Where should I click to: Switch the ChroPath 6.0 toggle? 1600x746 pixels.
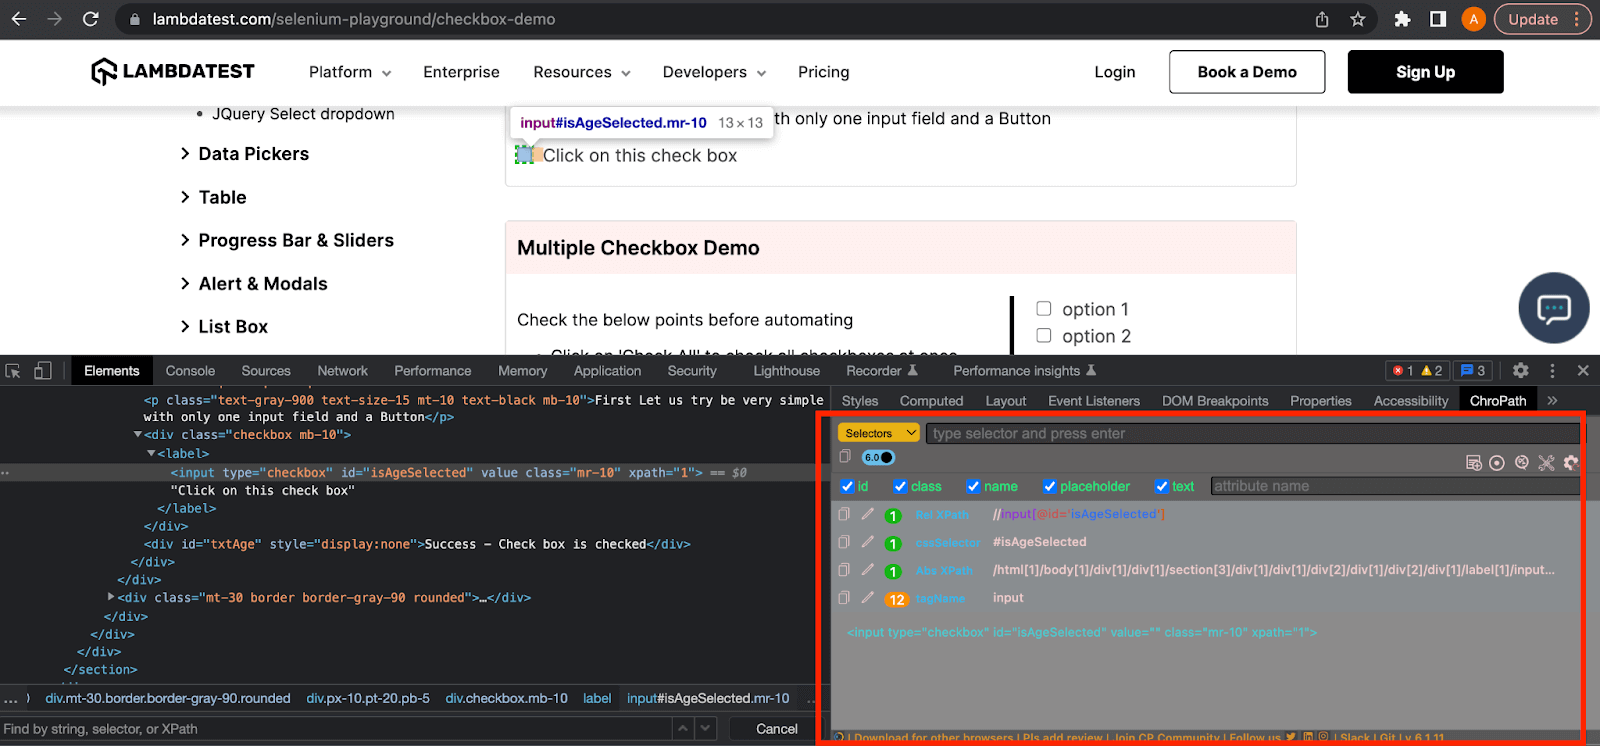tap(878, 458)
